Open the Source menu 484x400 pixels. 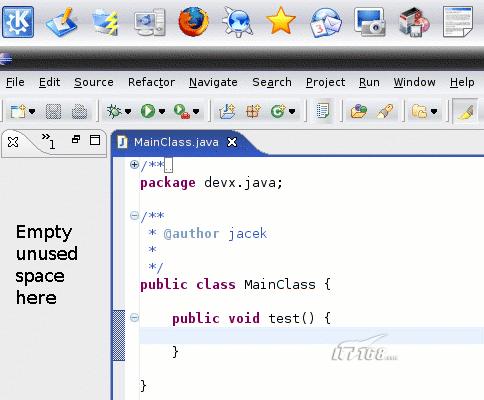94,82
